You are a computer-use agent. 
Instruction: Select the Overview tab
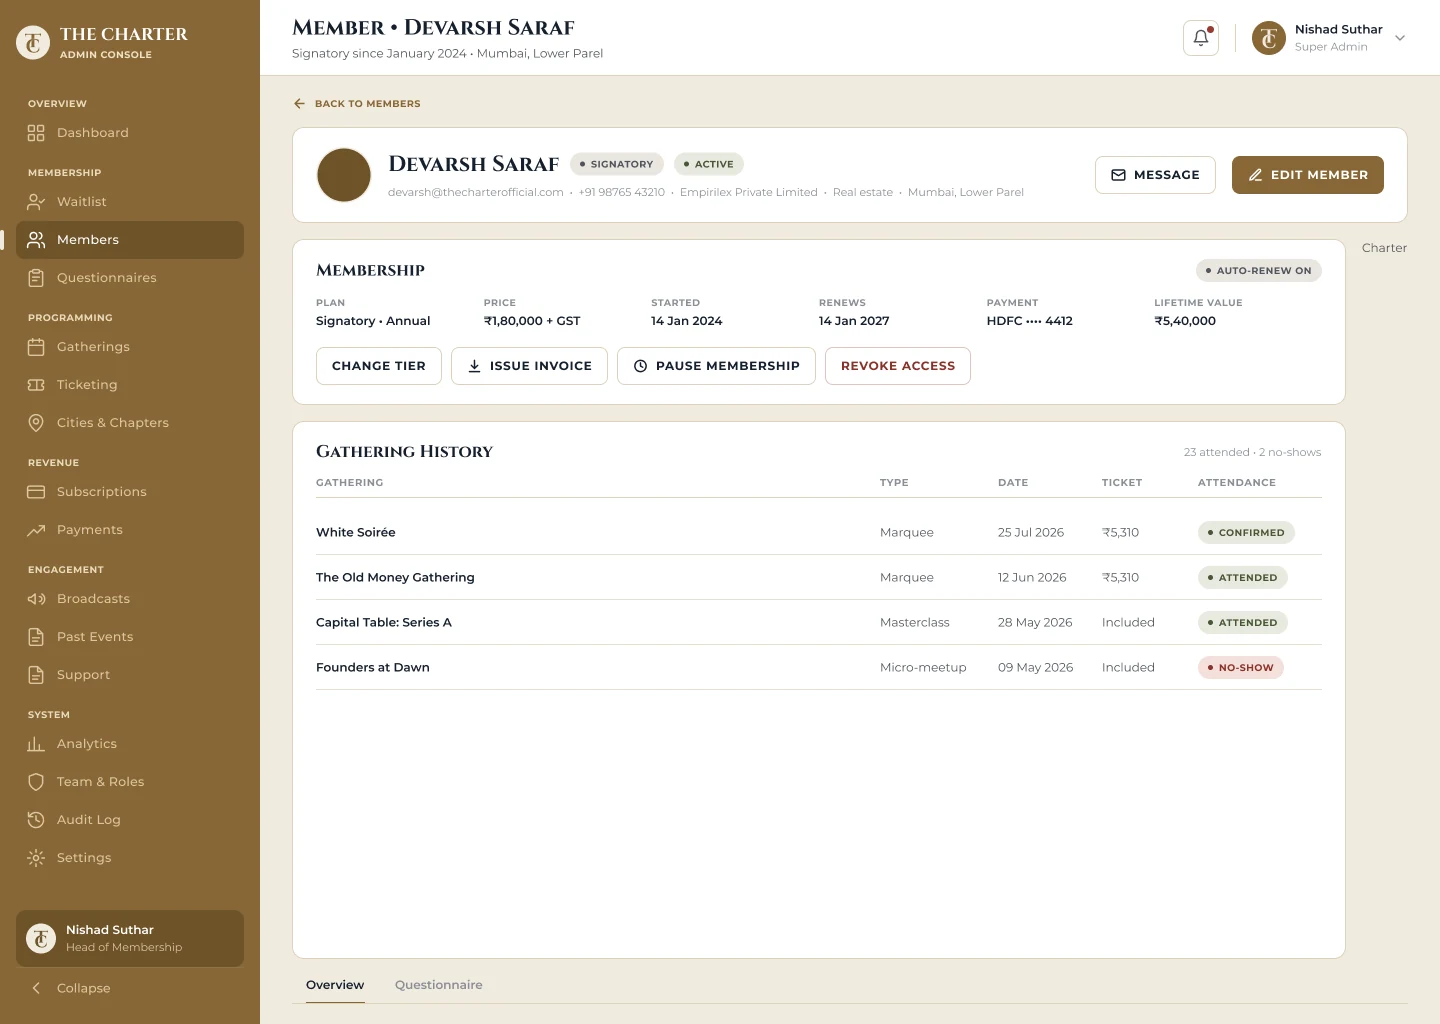coord(335,985)
